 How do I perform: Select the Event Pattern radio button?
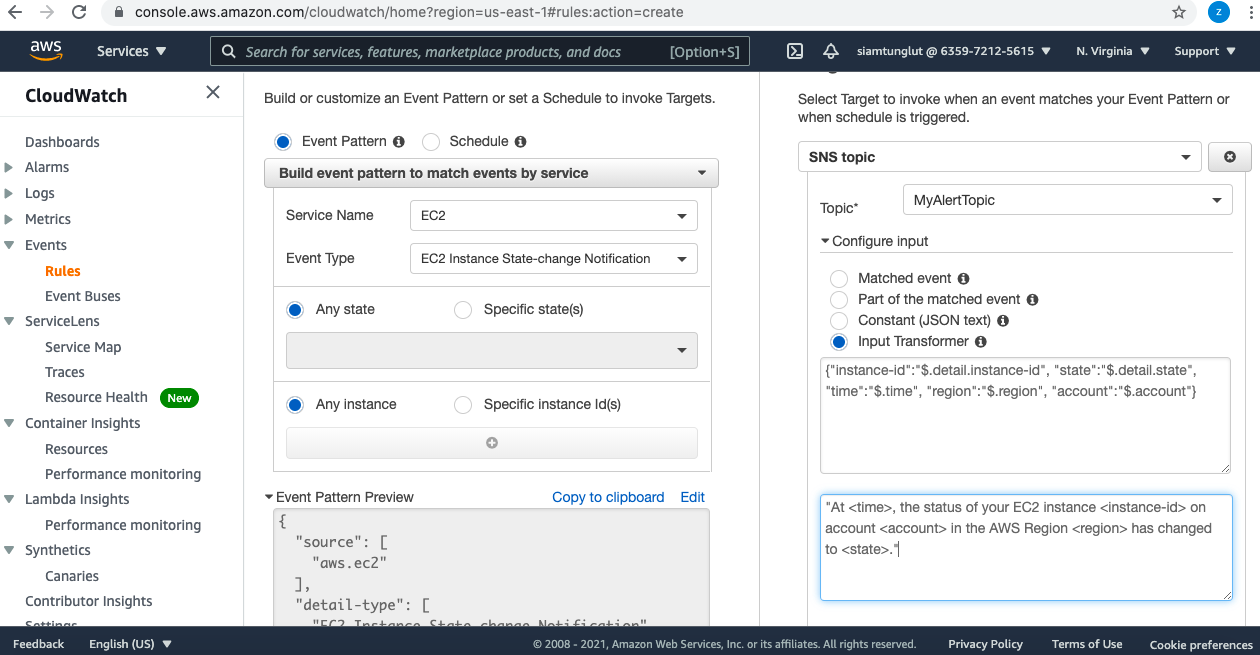[x=283, y=142]
